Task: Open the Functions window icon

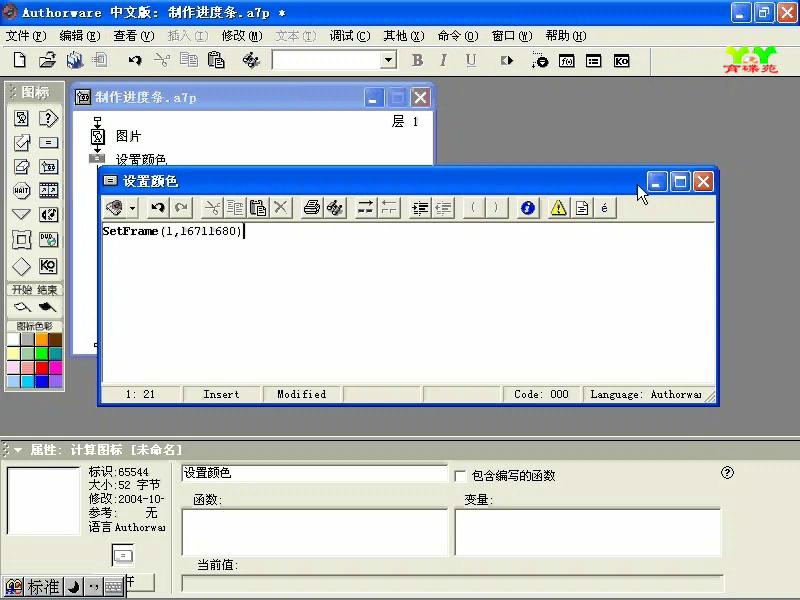Action: [566, 61]
